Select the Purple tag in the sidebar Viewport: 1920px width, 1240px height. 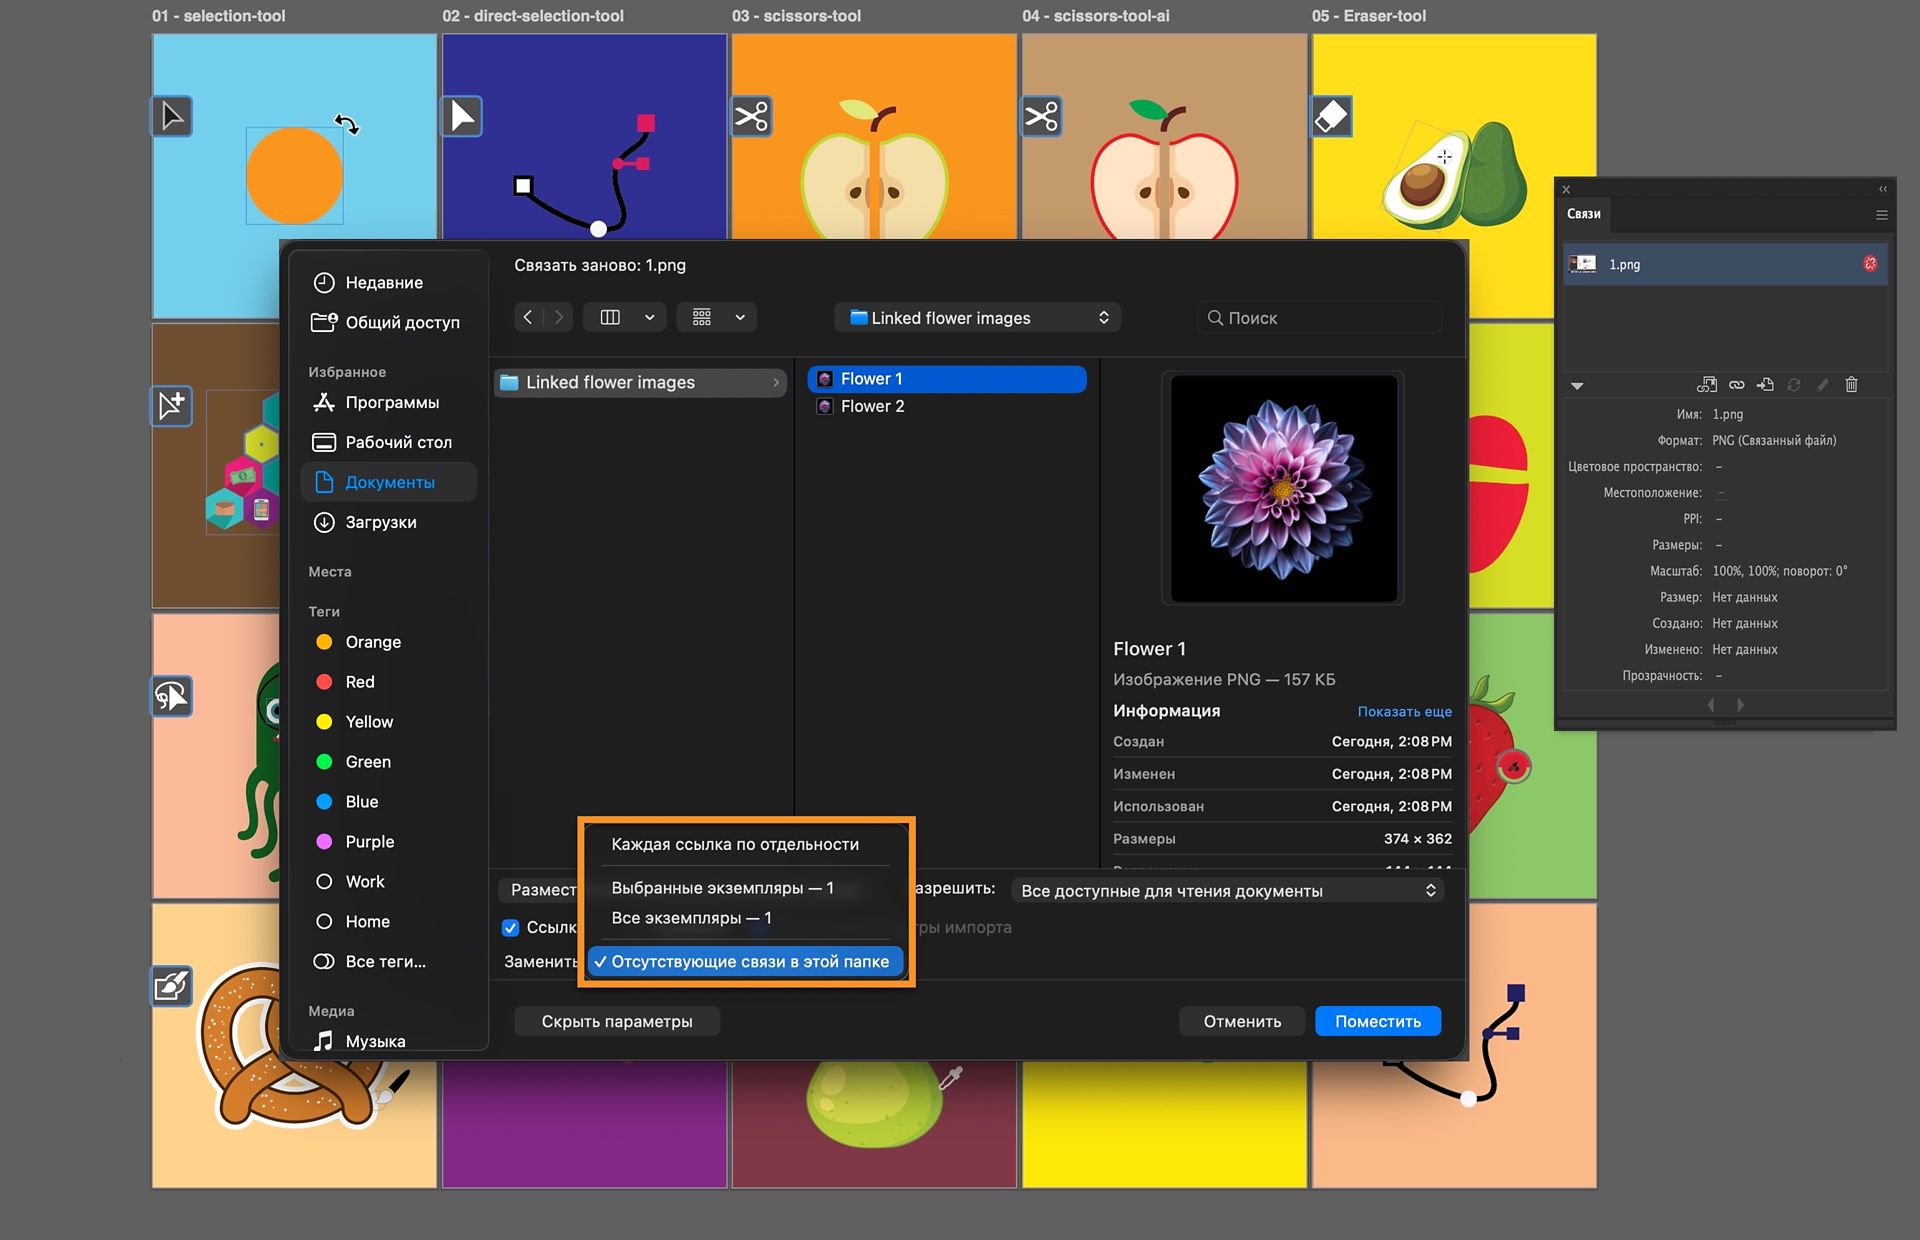[354, 842]
